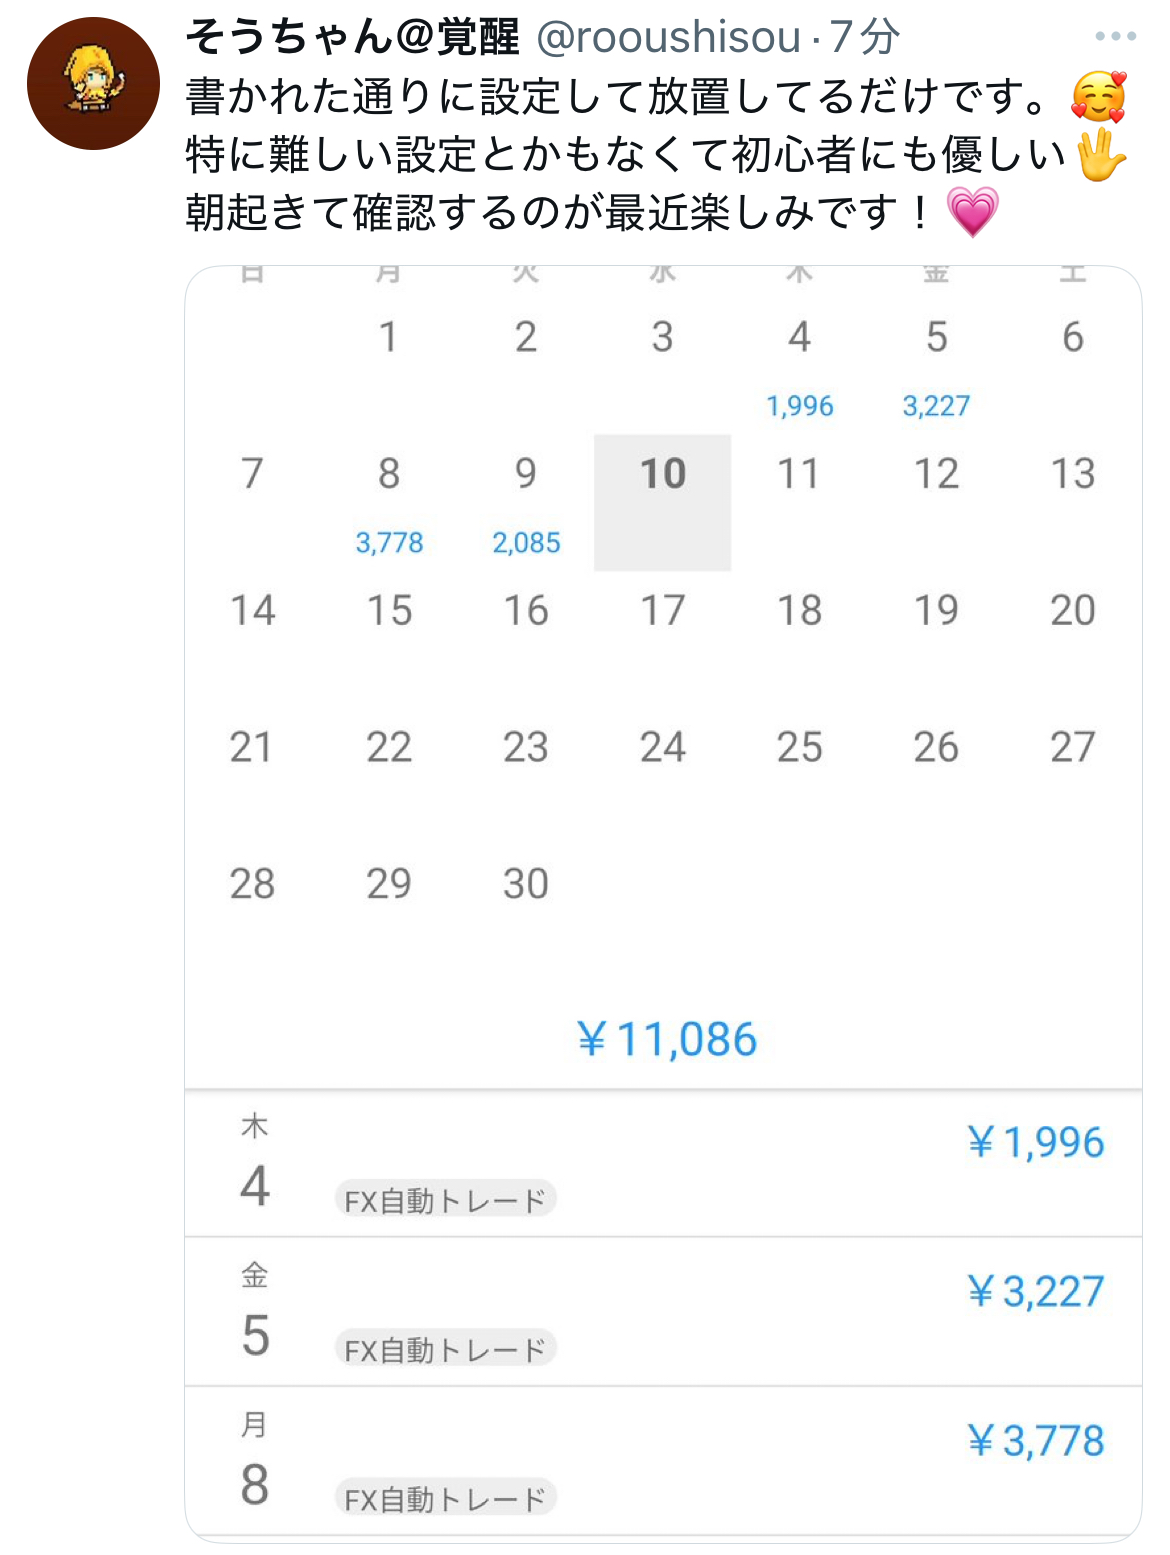Open the tweet's three-dot more menu
The height and width of the screenshot is (1555, 1170).
1115,37
